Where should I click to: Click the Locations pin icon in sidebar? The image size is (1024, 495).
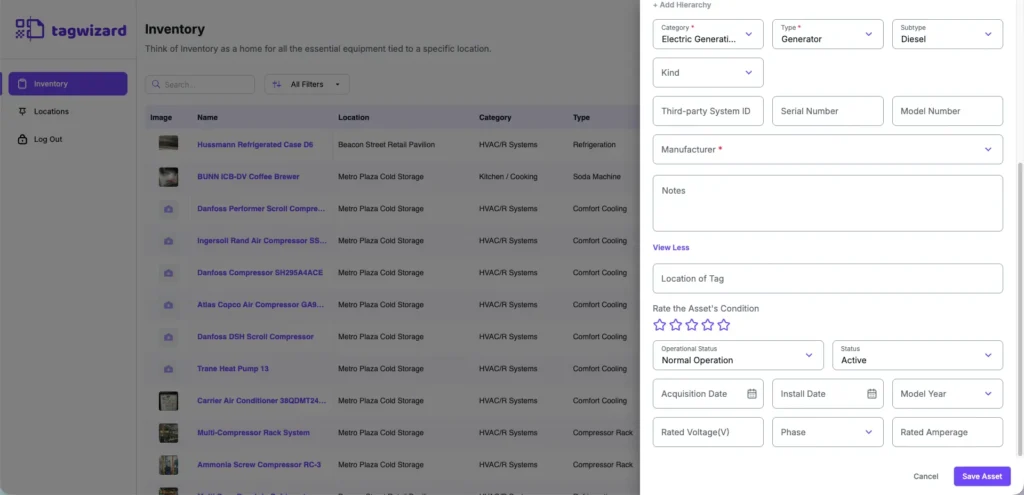click(x=22, y=112)
